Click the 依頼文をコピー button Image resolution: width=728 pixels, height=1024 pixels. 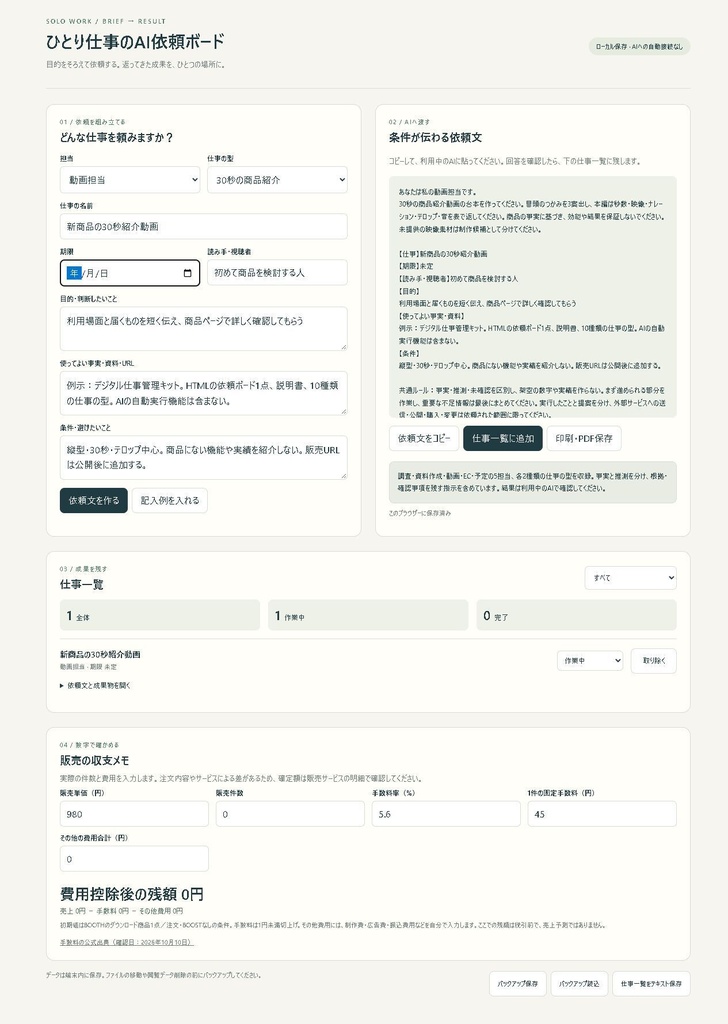click(424, 438)
